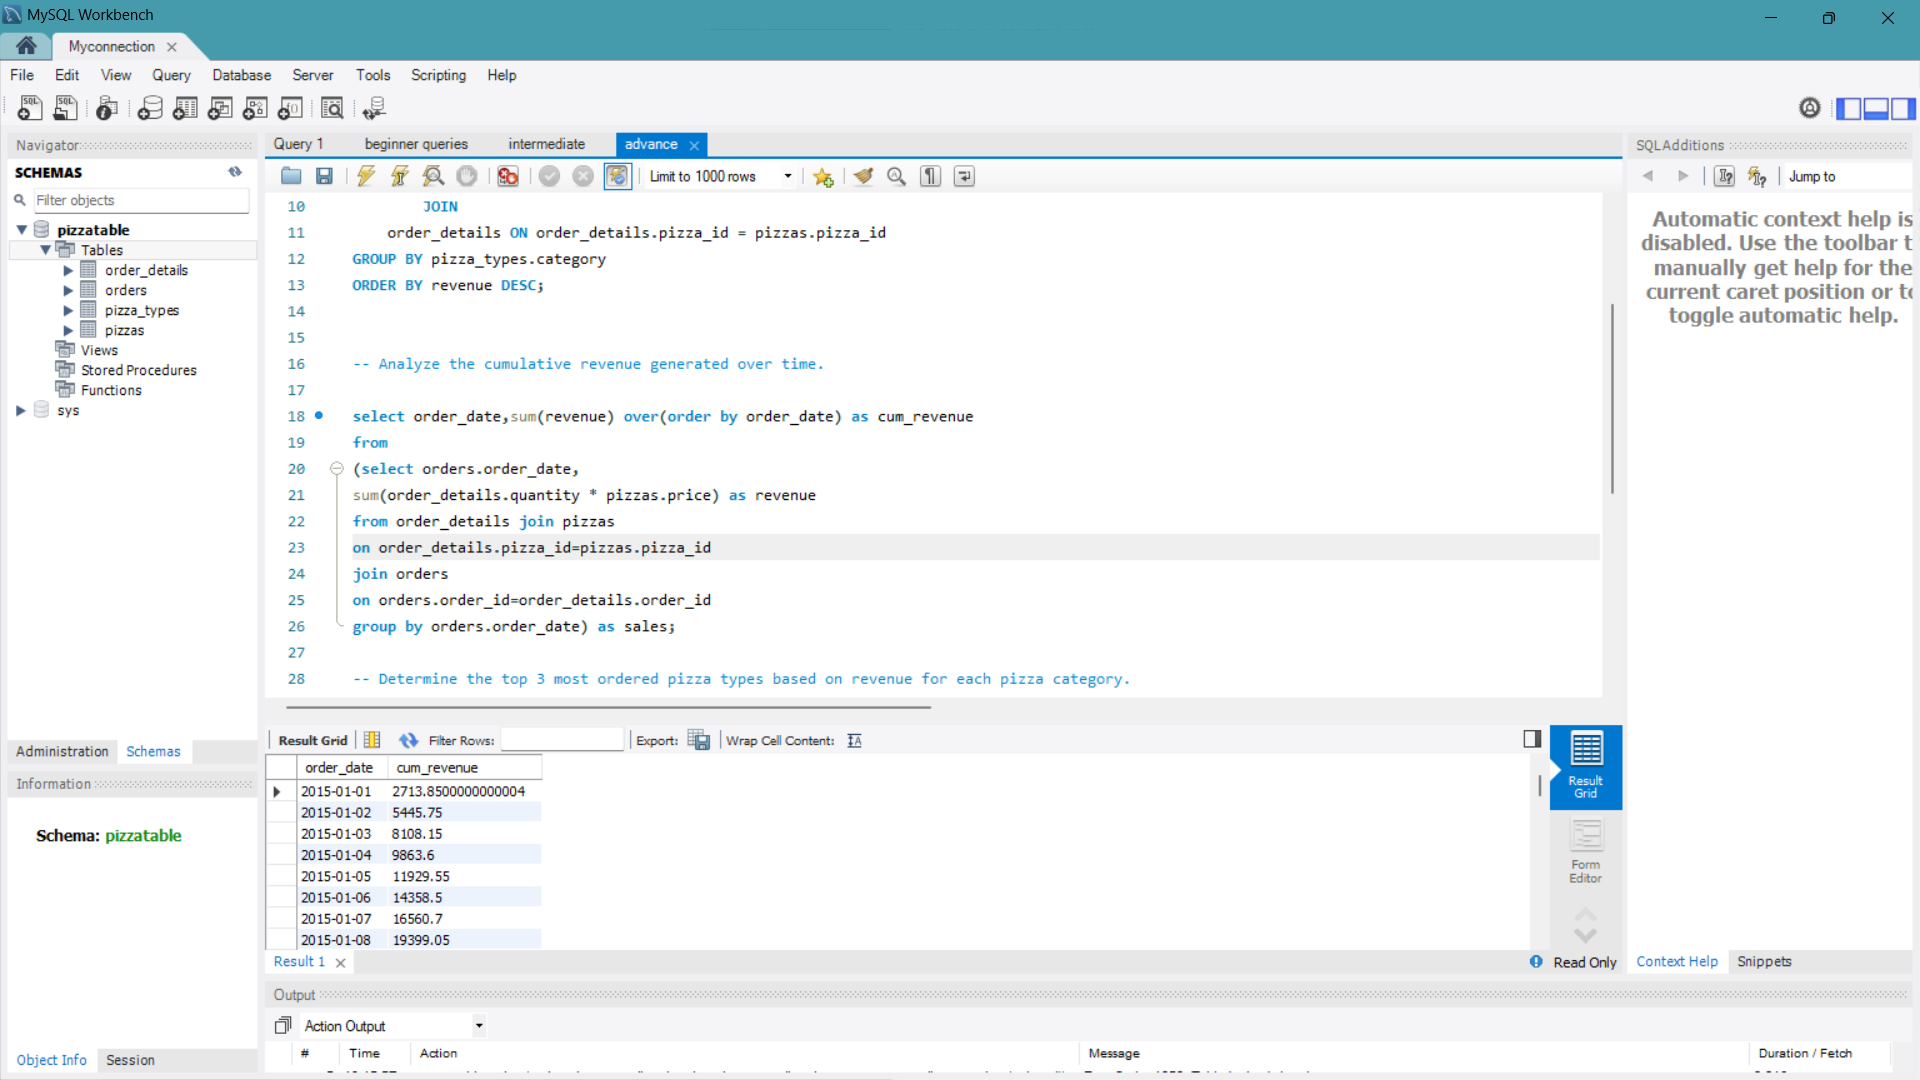The height and width of the screenshot is (1080, 1920).
Task: Beautify the SQL script with broom icon
Action: pos(863,176)
